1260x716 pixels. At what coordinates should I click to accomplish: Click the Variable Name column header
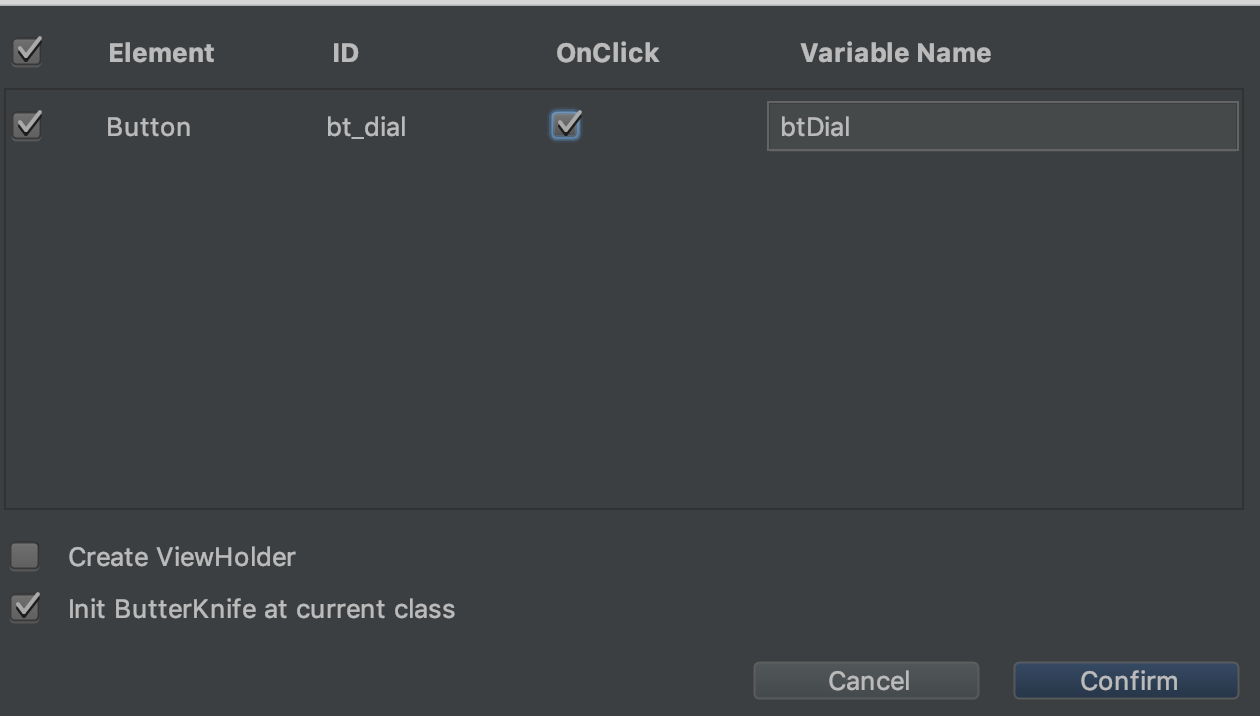894,52
